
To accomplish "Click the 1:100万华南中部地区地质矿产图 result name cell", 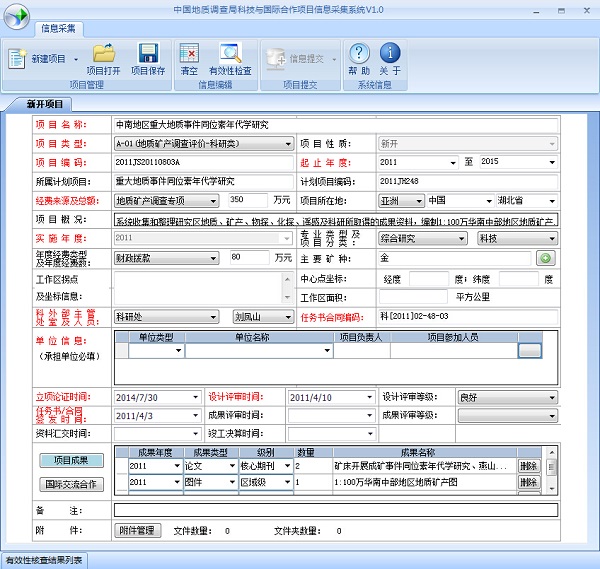I will pos(425,482).
